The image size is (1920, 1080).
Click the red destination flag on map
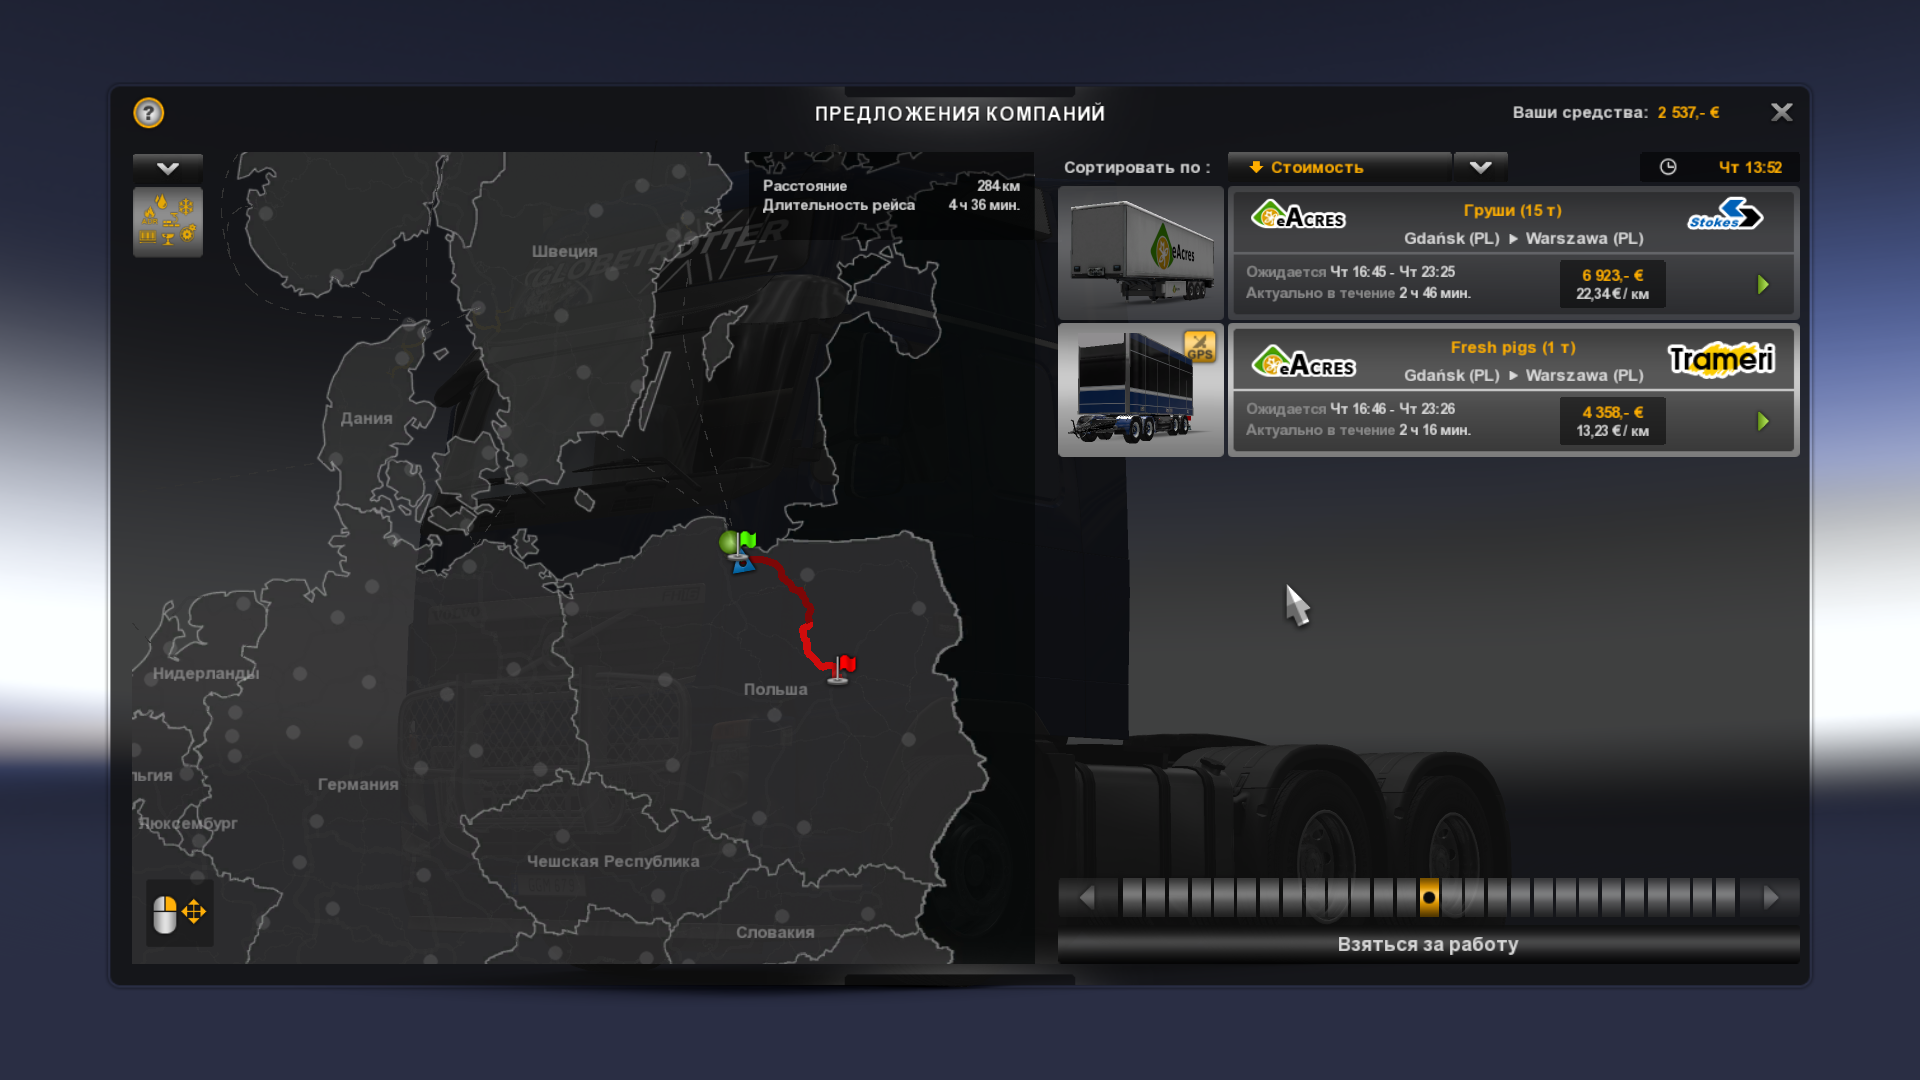(846, 664)
